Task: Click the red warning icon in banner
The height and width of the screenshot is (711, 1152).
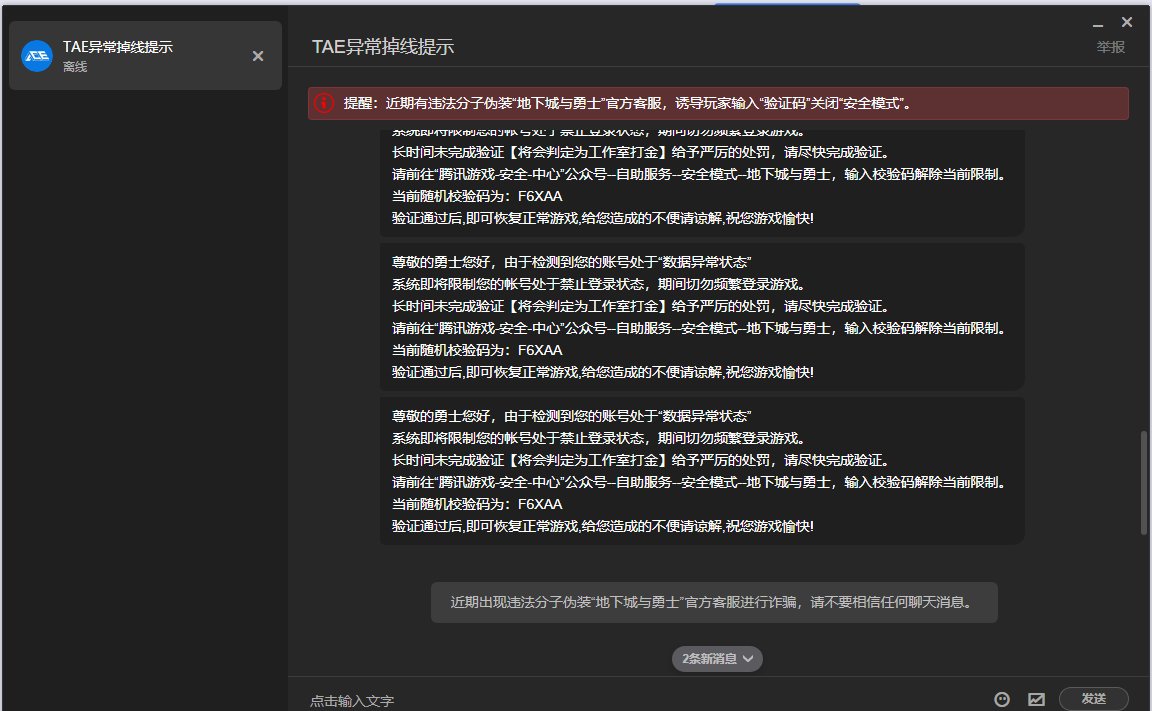Action: coord(324,103)
